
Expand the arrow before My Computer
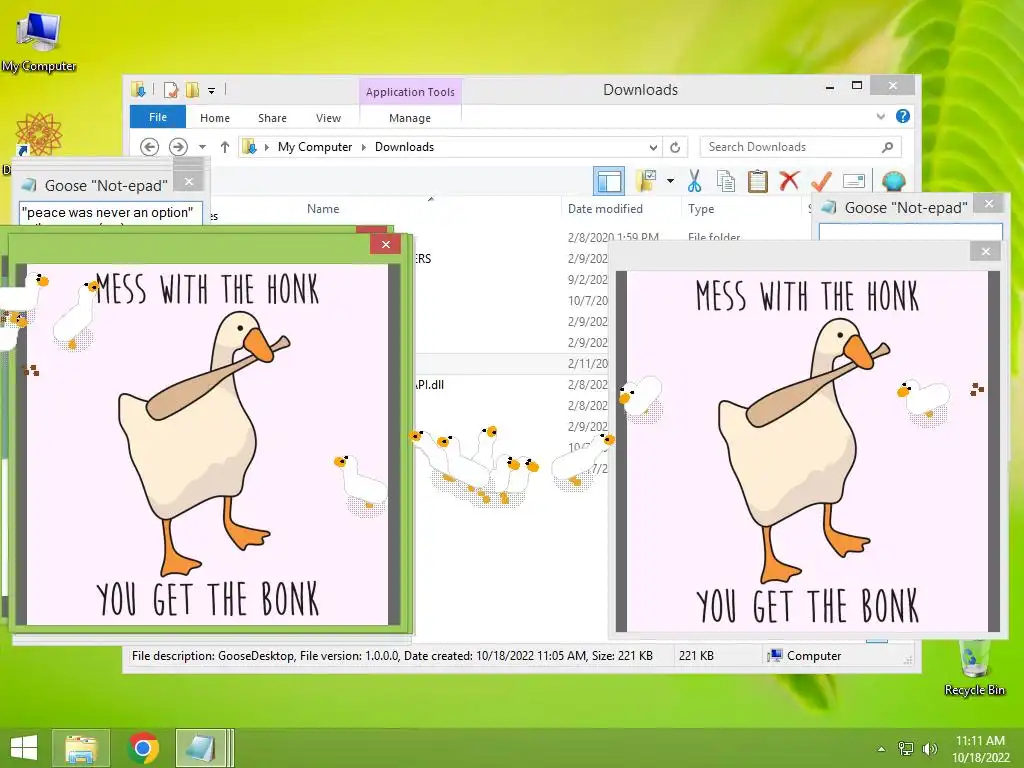pyautogui.click(x=266, y=148)
